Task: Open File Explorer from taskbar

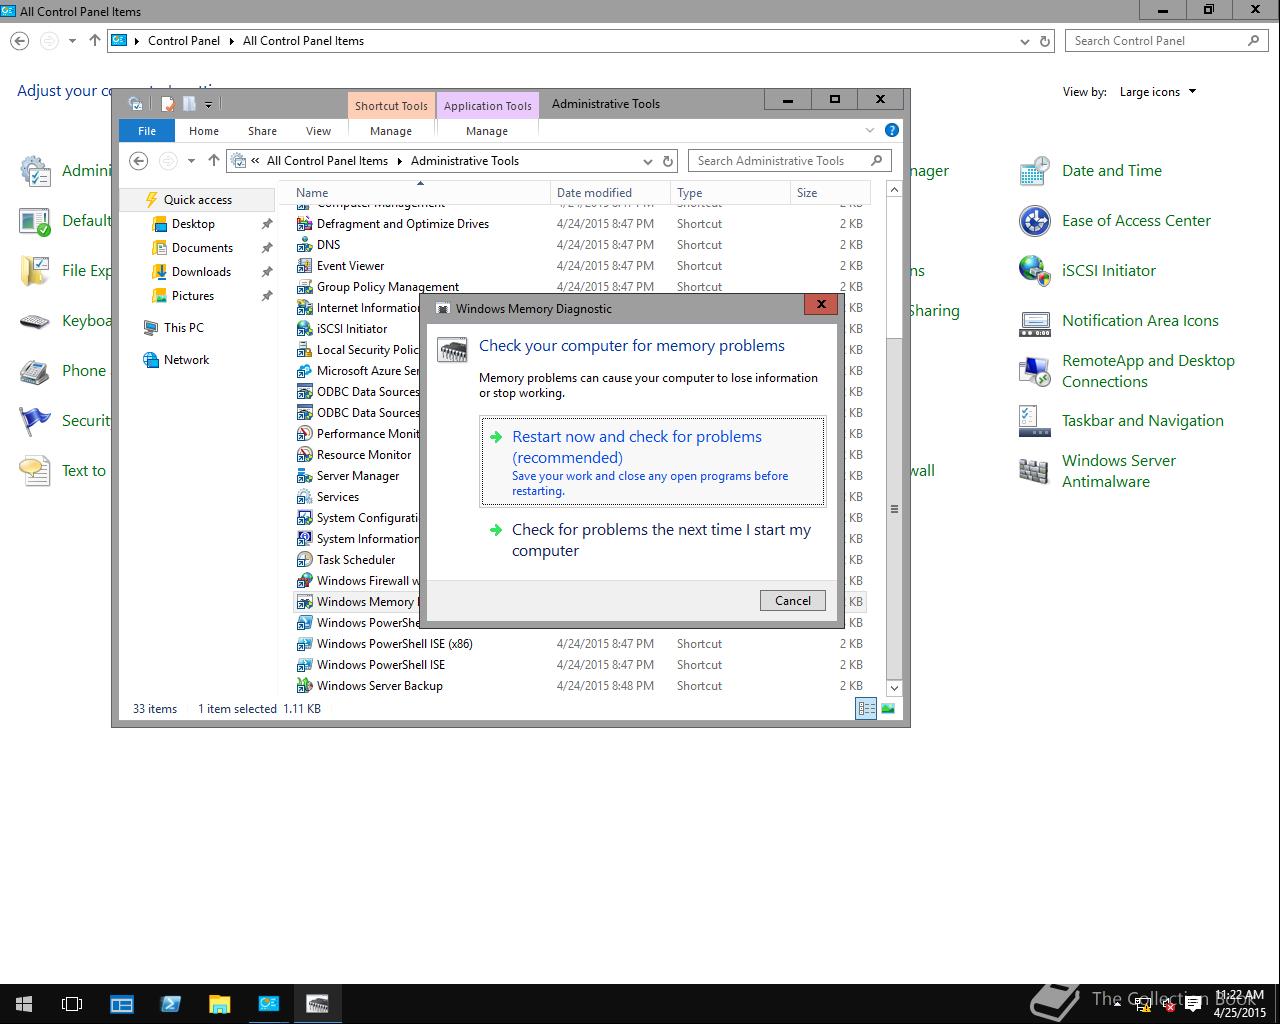Action: (219, 1004)
